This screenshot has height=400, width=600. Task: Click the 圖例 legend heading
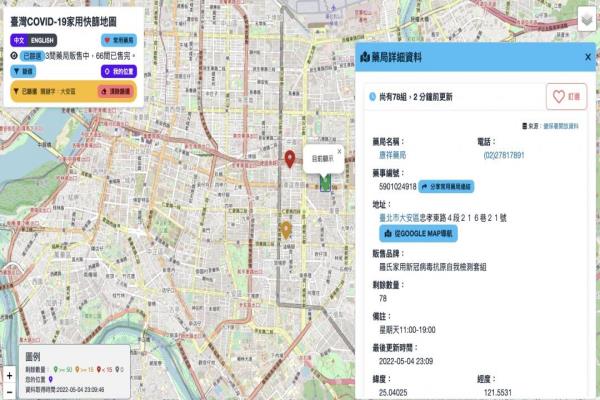tap(33, 357)
